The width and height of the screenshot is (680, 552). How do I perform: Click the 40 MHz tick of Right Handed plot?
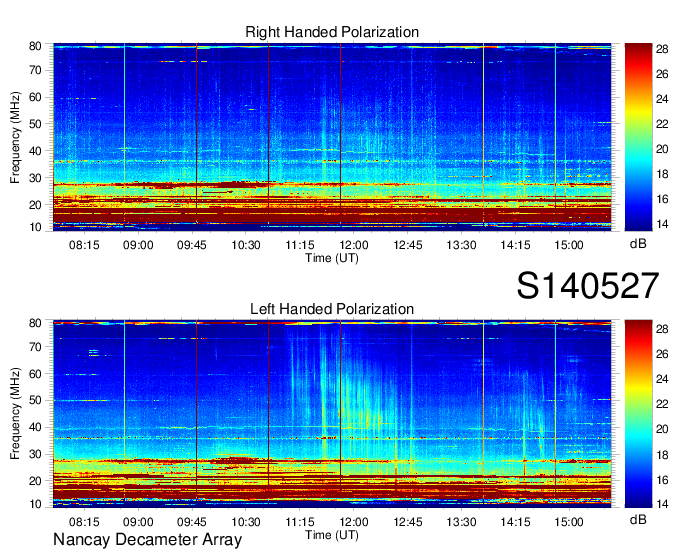(x=35, y=151)
